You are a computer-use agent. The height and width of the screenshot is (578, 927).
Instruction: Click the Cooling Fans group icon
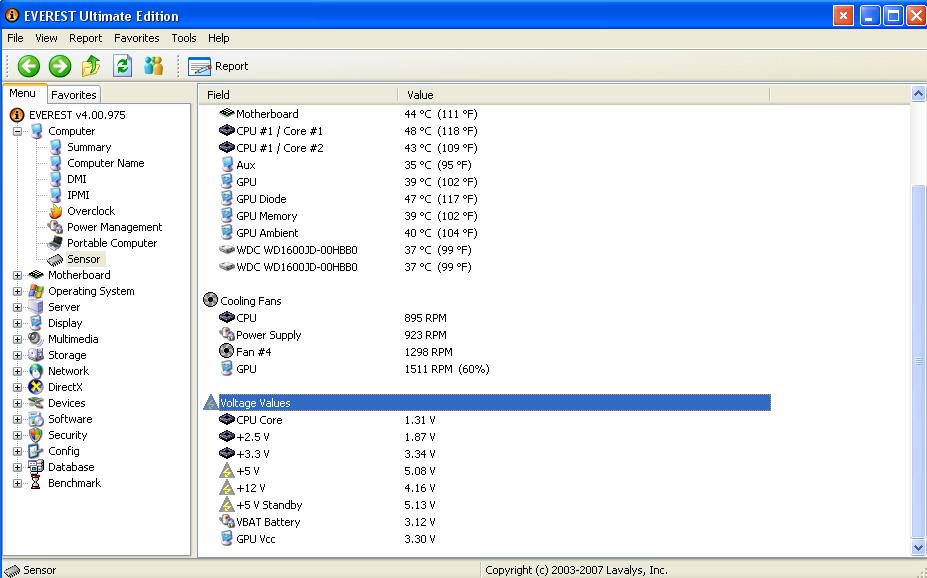[x=210, y=300]
